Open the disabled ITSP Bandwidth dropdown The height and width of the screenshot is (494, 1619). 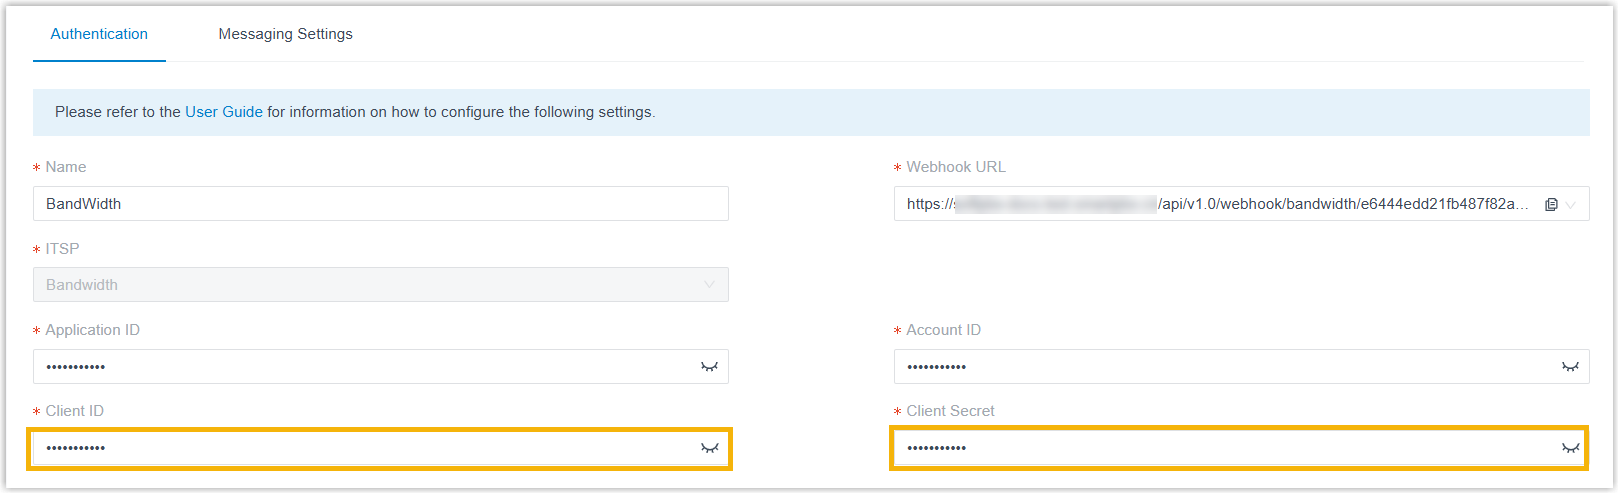(381, 285)
